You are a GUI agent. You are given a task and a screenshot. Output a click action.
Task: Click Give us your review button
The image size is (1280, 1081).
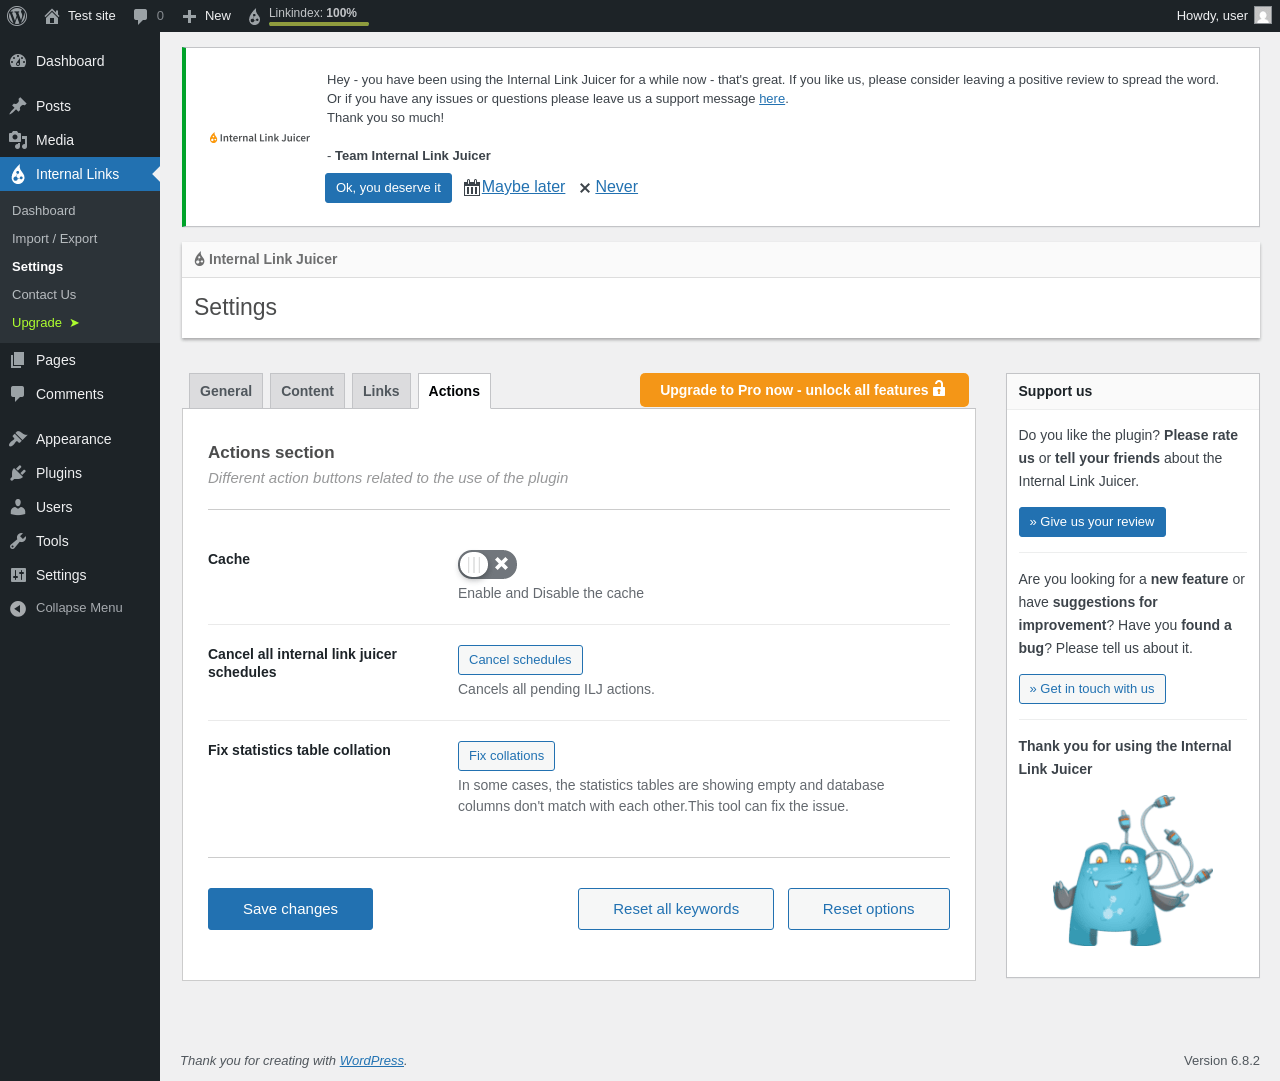(1092, 522)
